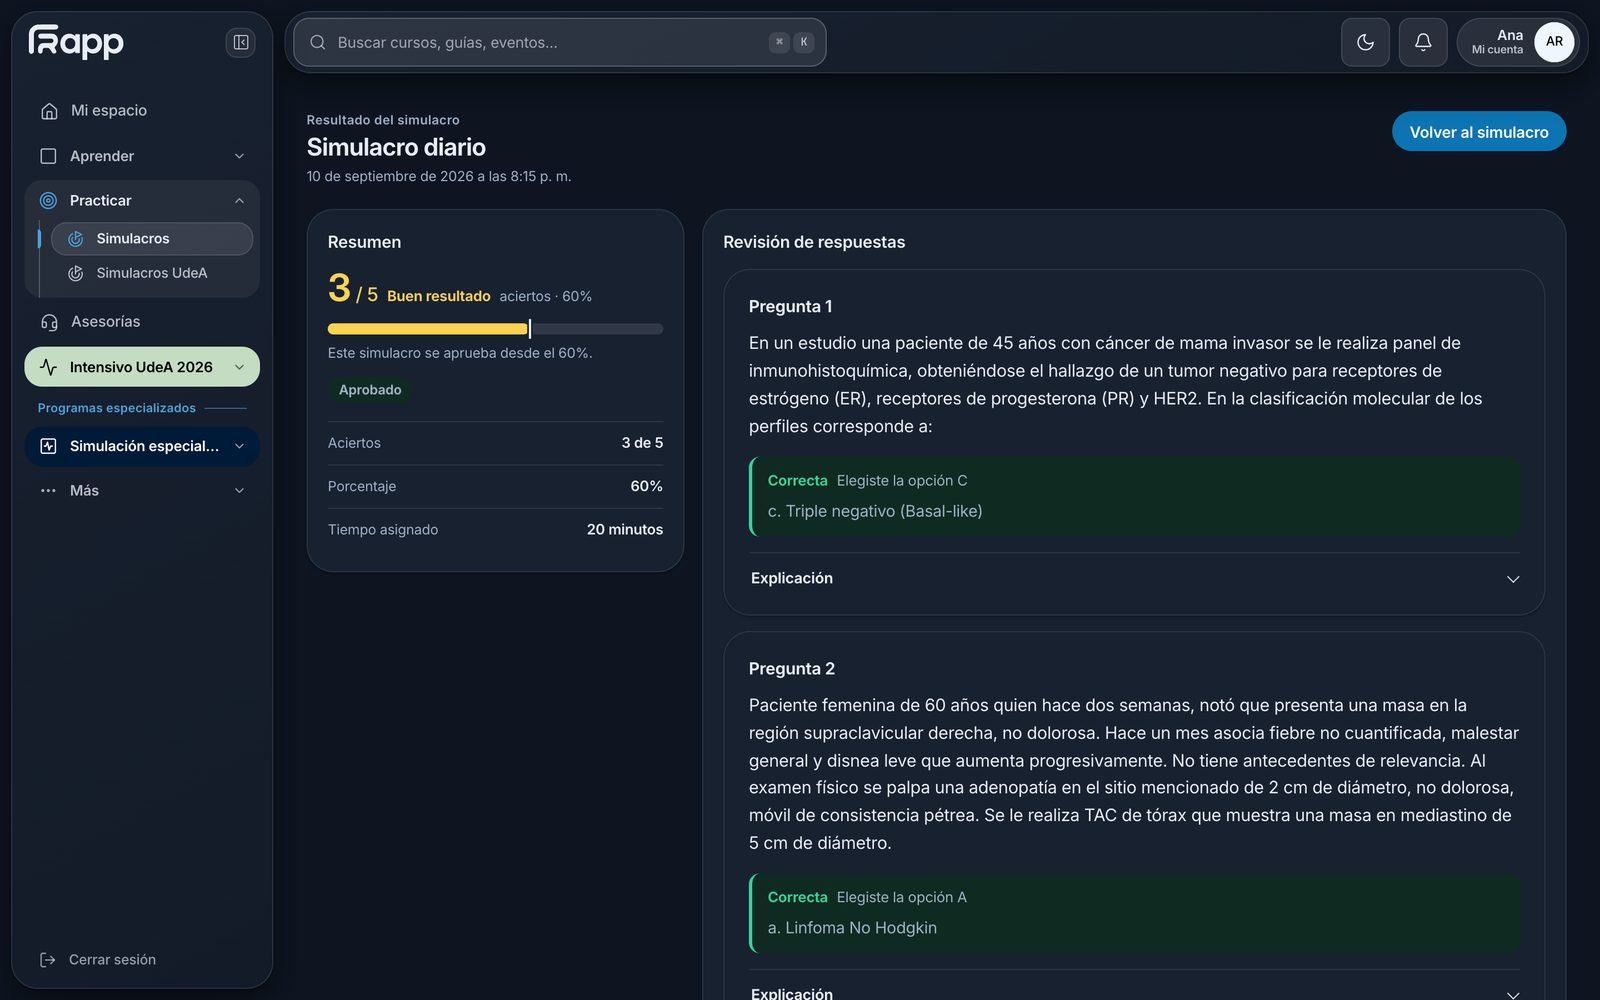Click the 20 minutos value
Viewport: 1600px width, 1000px height.
(x=625, y=530)
